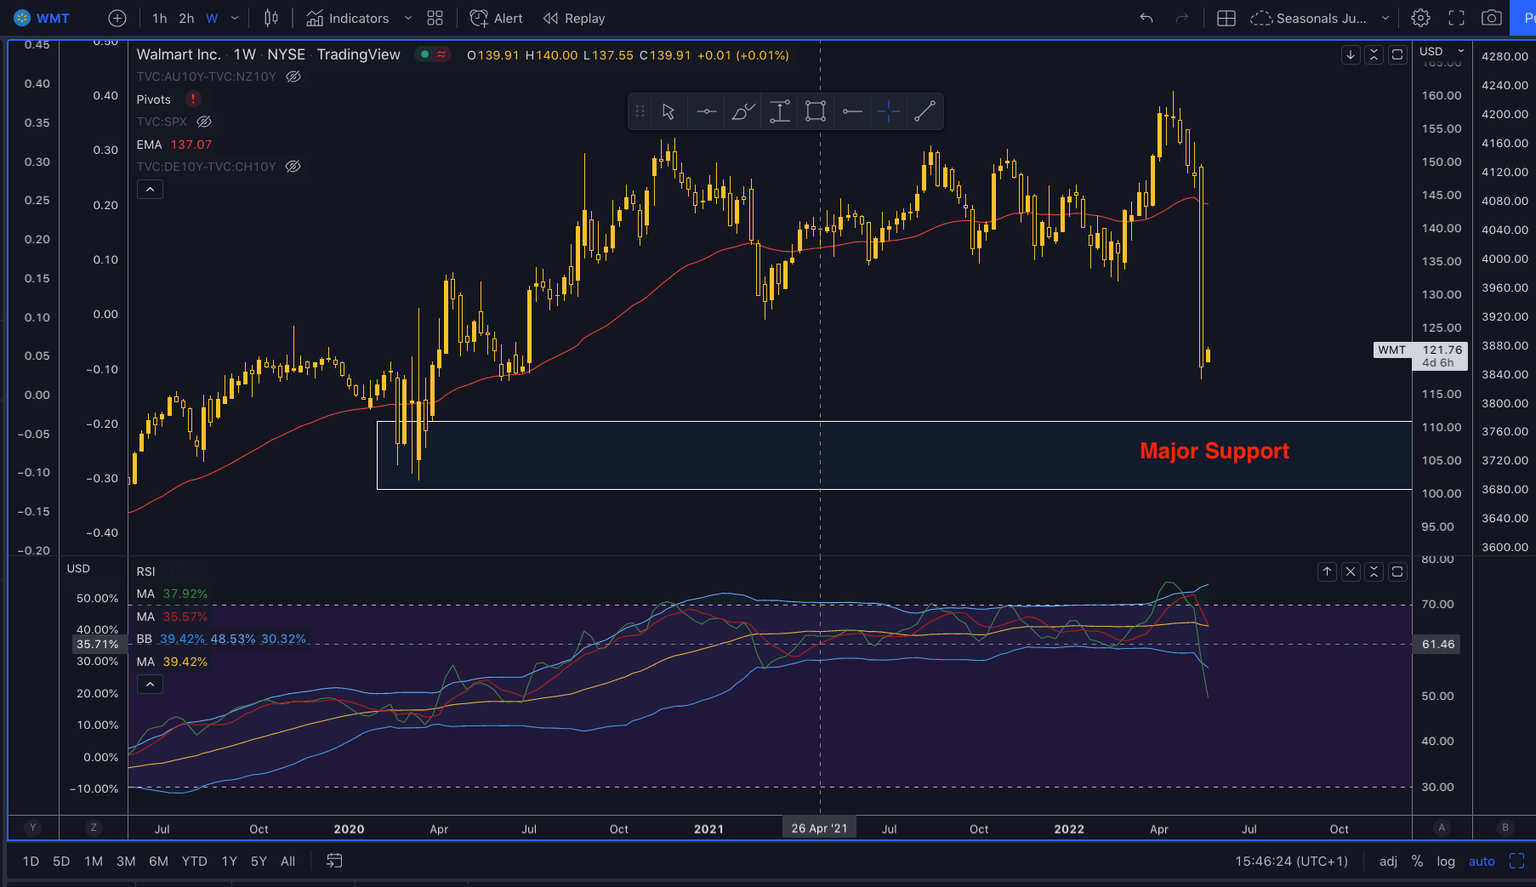
Task: Expand the favorite indicators dropdown arrow
Action: (x=408, y=18)
